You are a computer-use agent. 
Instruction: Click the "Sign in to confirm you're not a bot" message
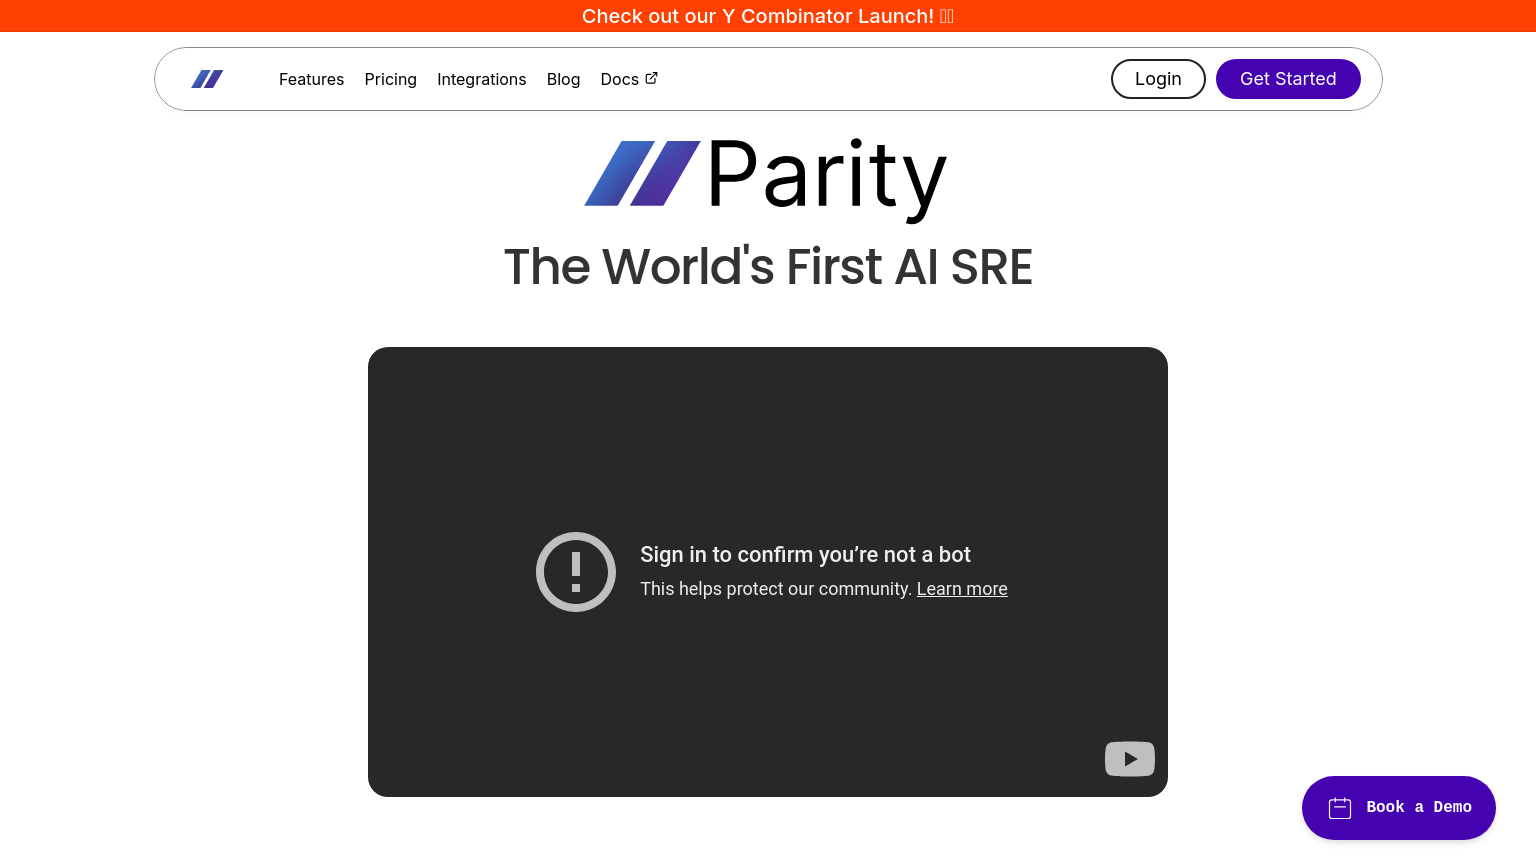pos(805,555)
